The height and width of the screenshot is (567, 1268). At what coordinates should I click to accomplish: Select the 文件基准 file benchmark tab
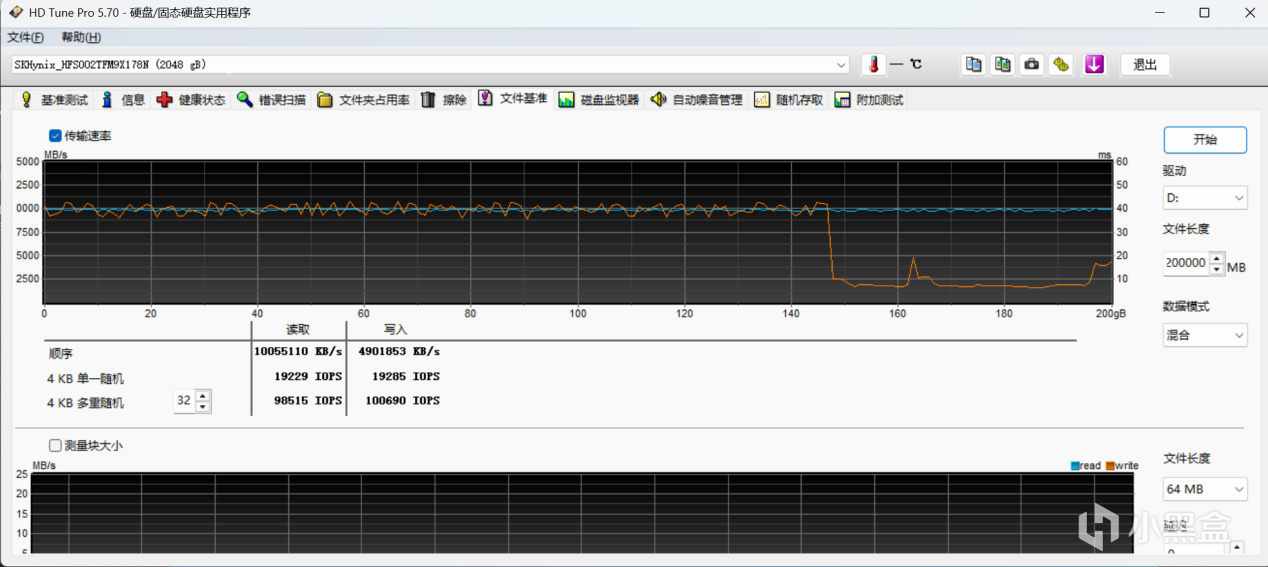point(513,98)
